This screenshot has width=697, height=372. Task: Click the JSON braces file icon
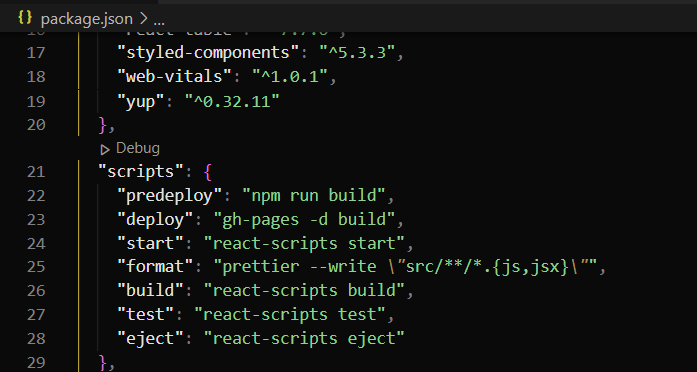click(x=25, y=18)
